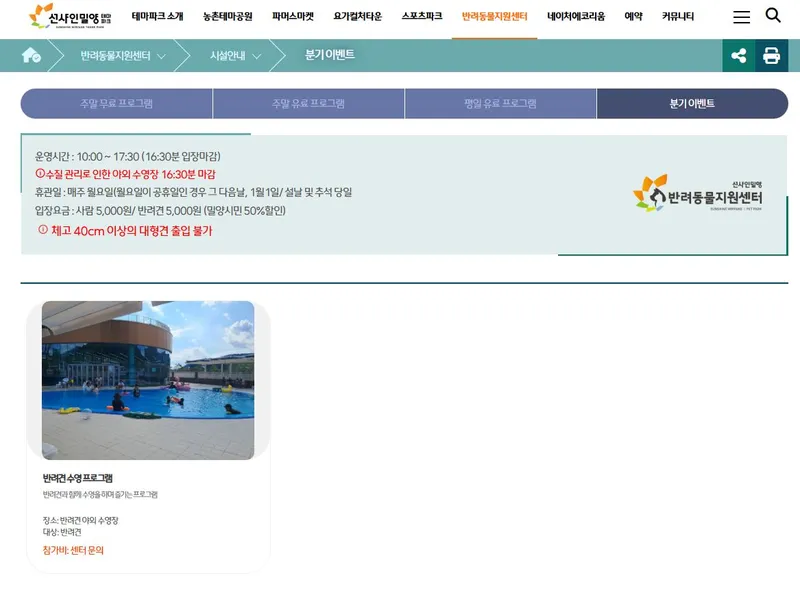
Task: Switch to 주말 무료 프로그램 tab
Action: pyautogui.click(x=116, y=104)
